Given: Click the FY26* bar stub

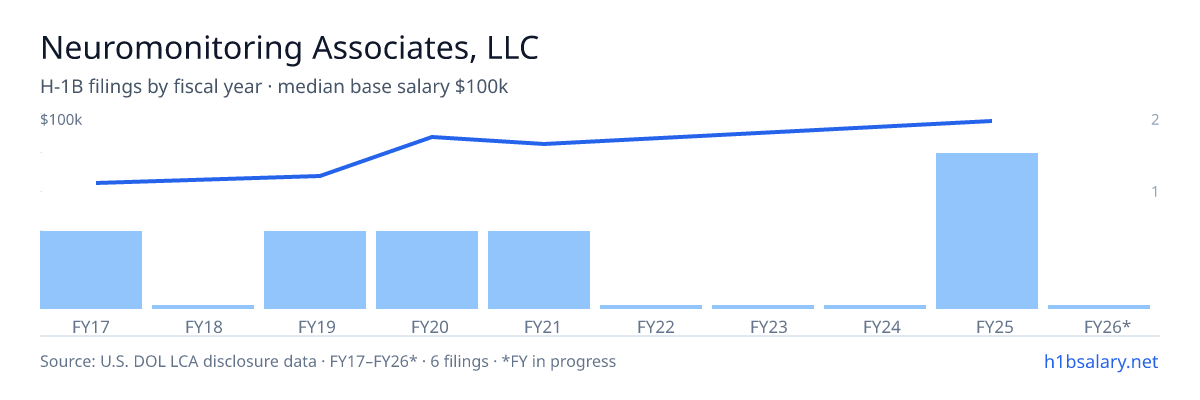Looking at the screenshot, I should click(x=1099, y=307).
